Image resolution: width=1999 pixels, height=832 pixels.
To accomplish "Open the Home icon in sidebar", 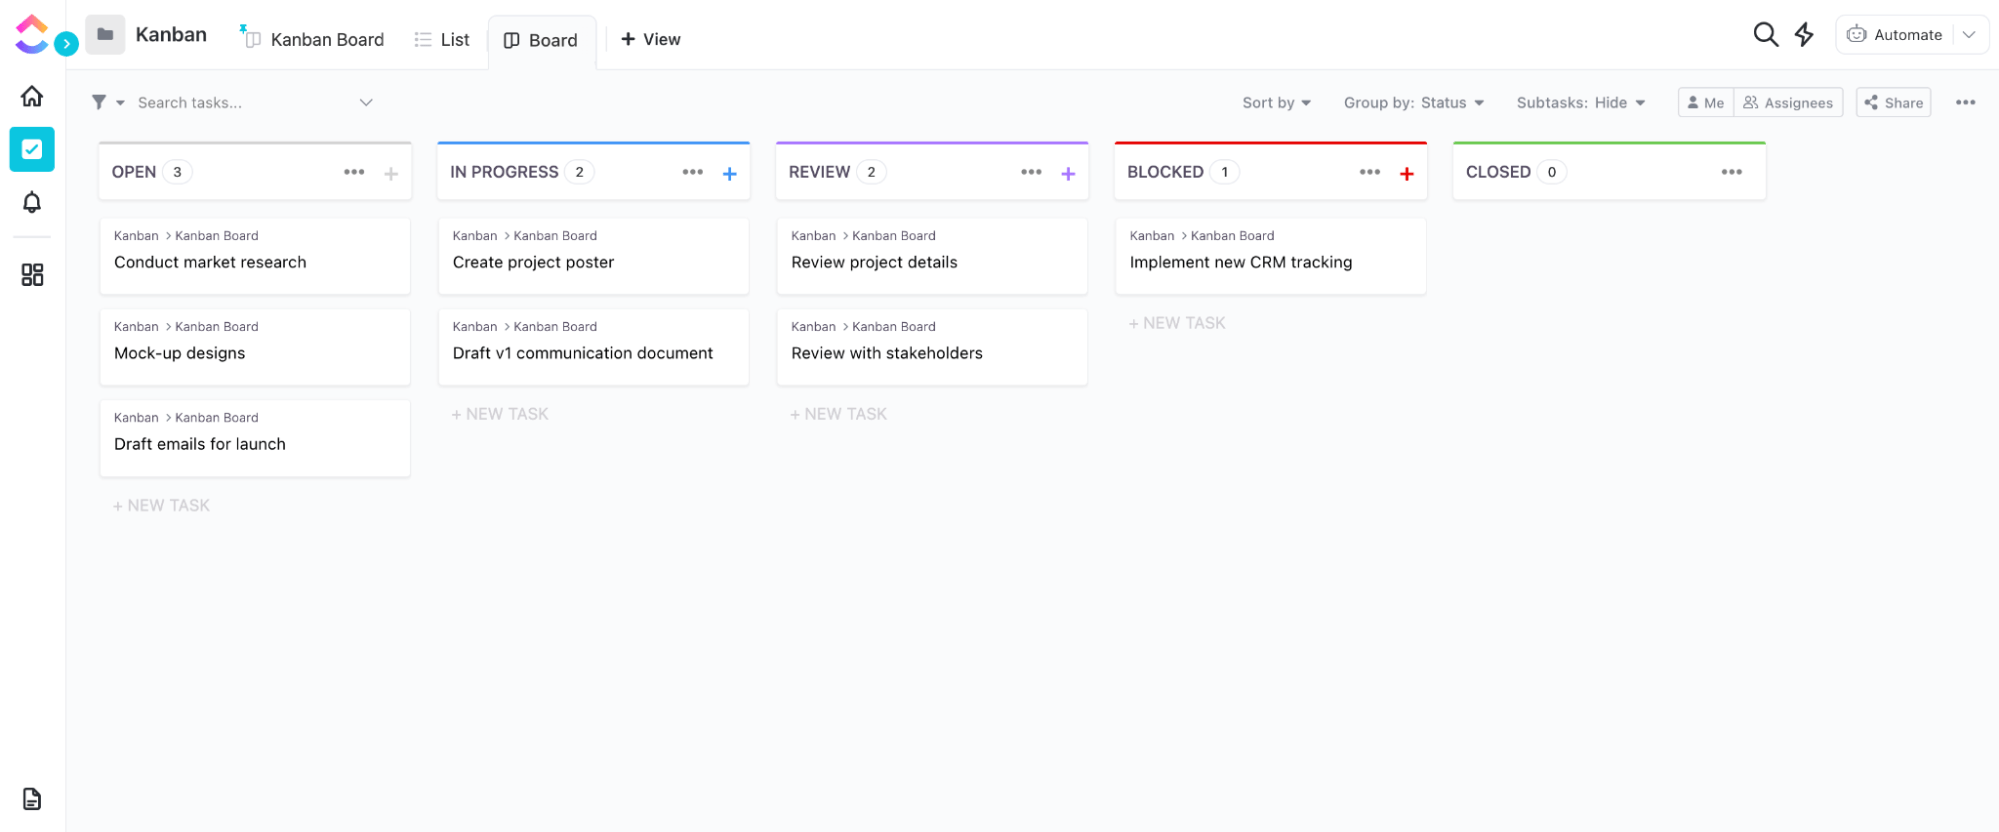I will click(32, 96).
